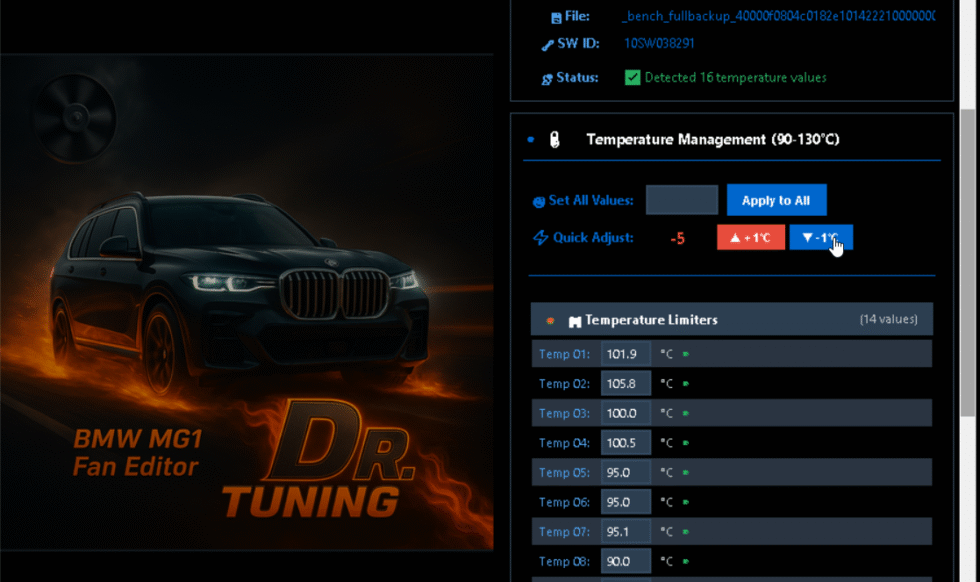
Task: Click the Temp 02 value field showing 105.8
Action: click(x=625, y=384)
